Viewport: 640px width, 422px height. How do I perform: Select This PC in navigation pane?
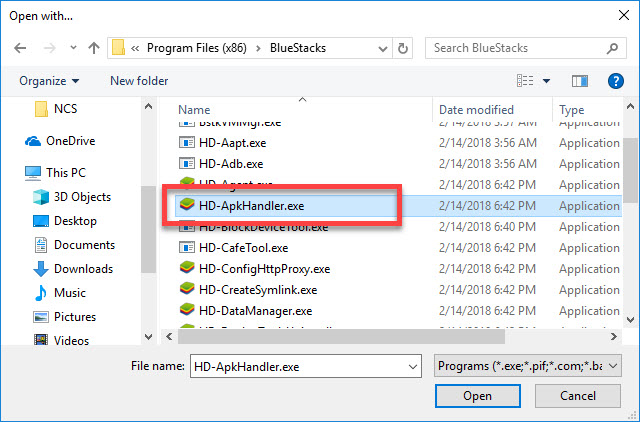tap(55, 173)
